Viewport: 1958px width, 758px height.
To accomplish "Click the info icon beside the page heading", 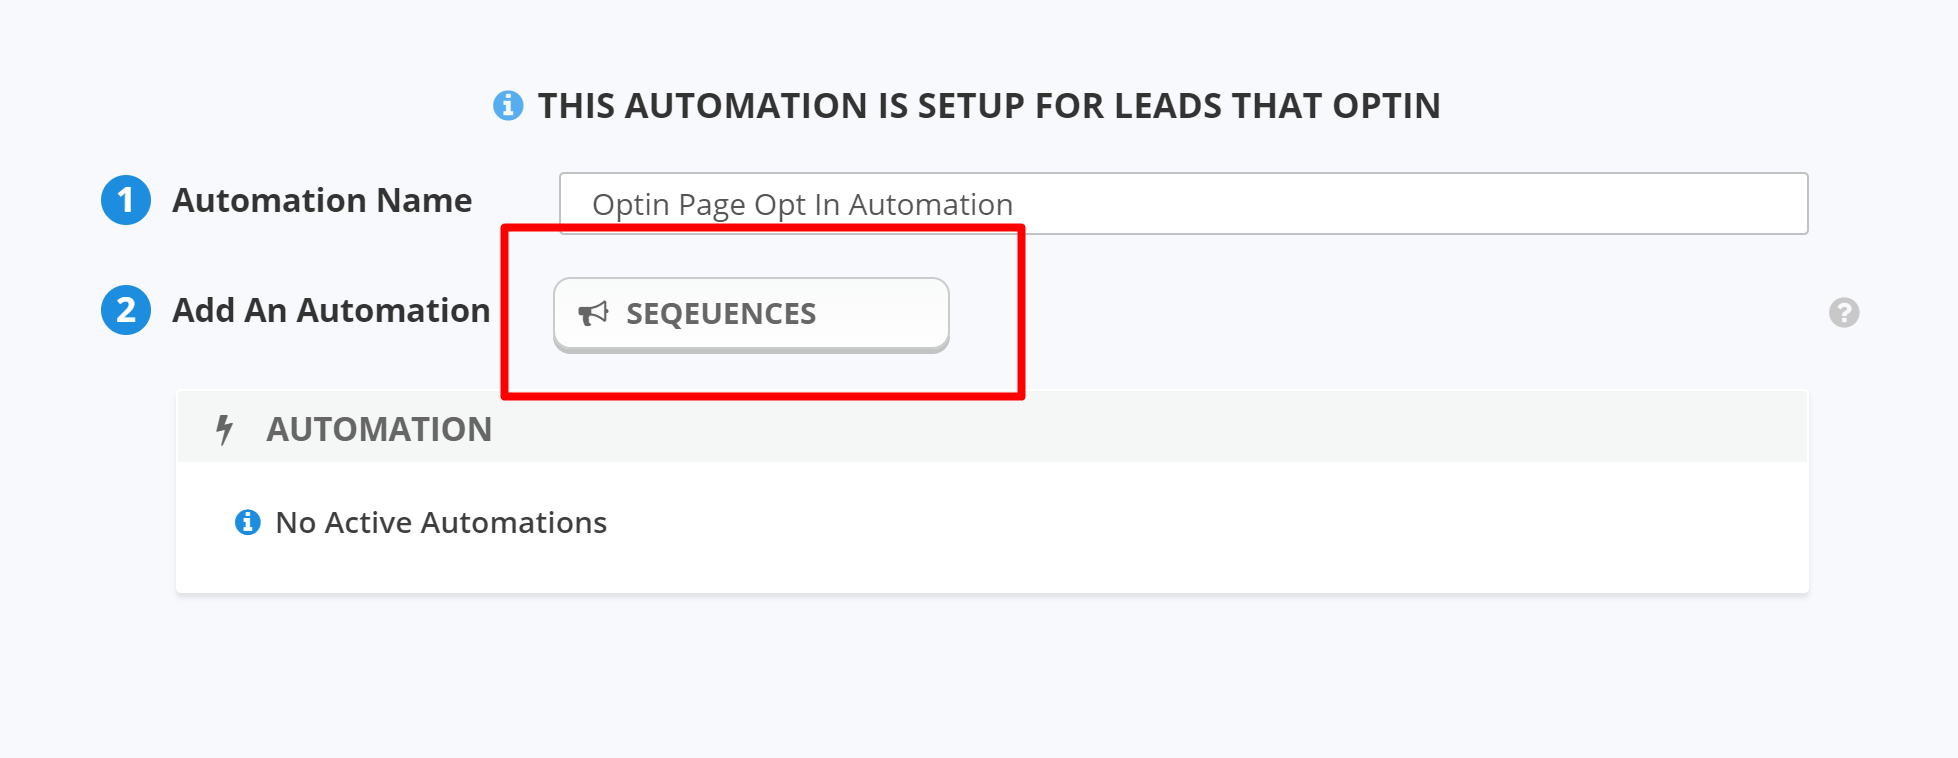I will coord(508,105).
